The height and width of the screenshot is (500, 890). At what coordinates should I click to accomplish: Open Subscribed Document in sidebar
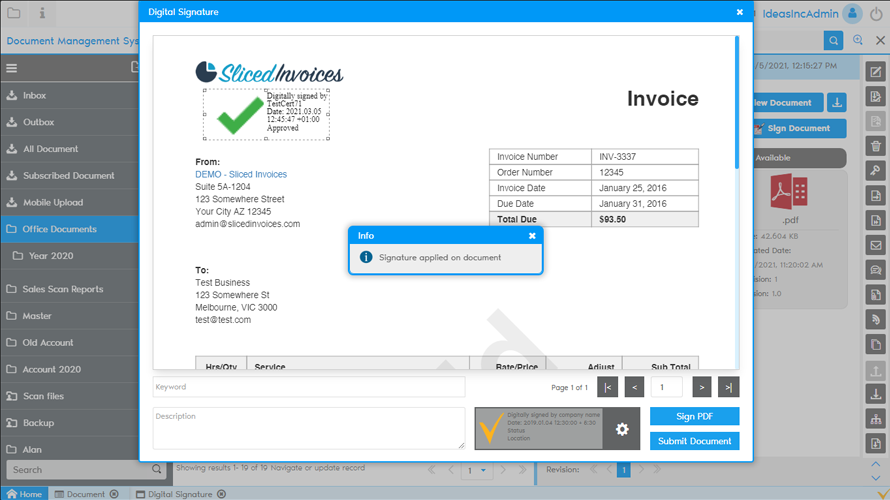[x=69, y=175]
